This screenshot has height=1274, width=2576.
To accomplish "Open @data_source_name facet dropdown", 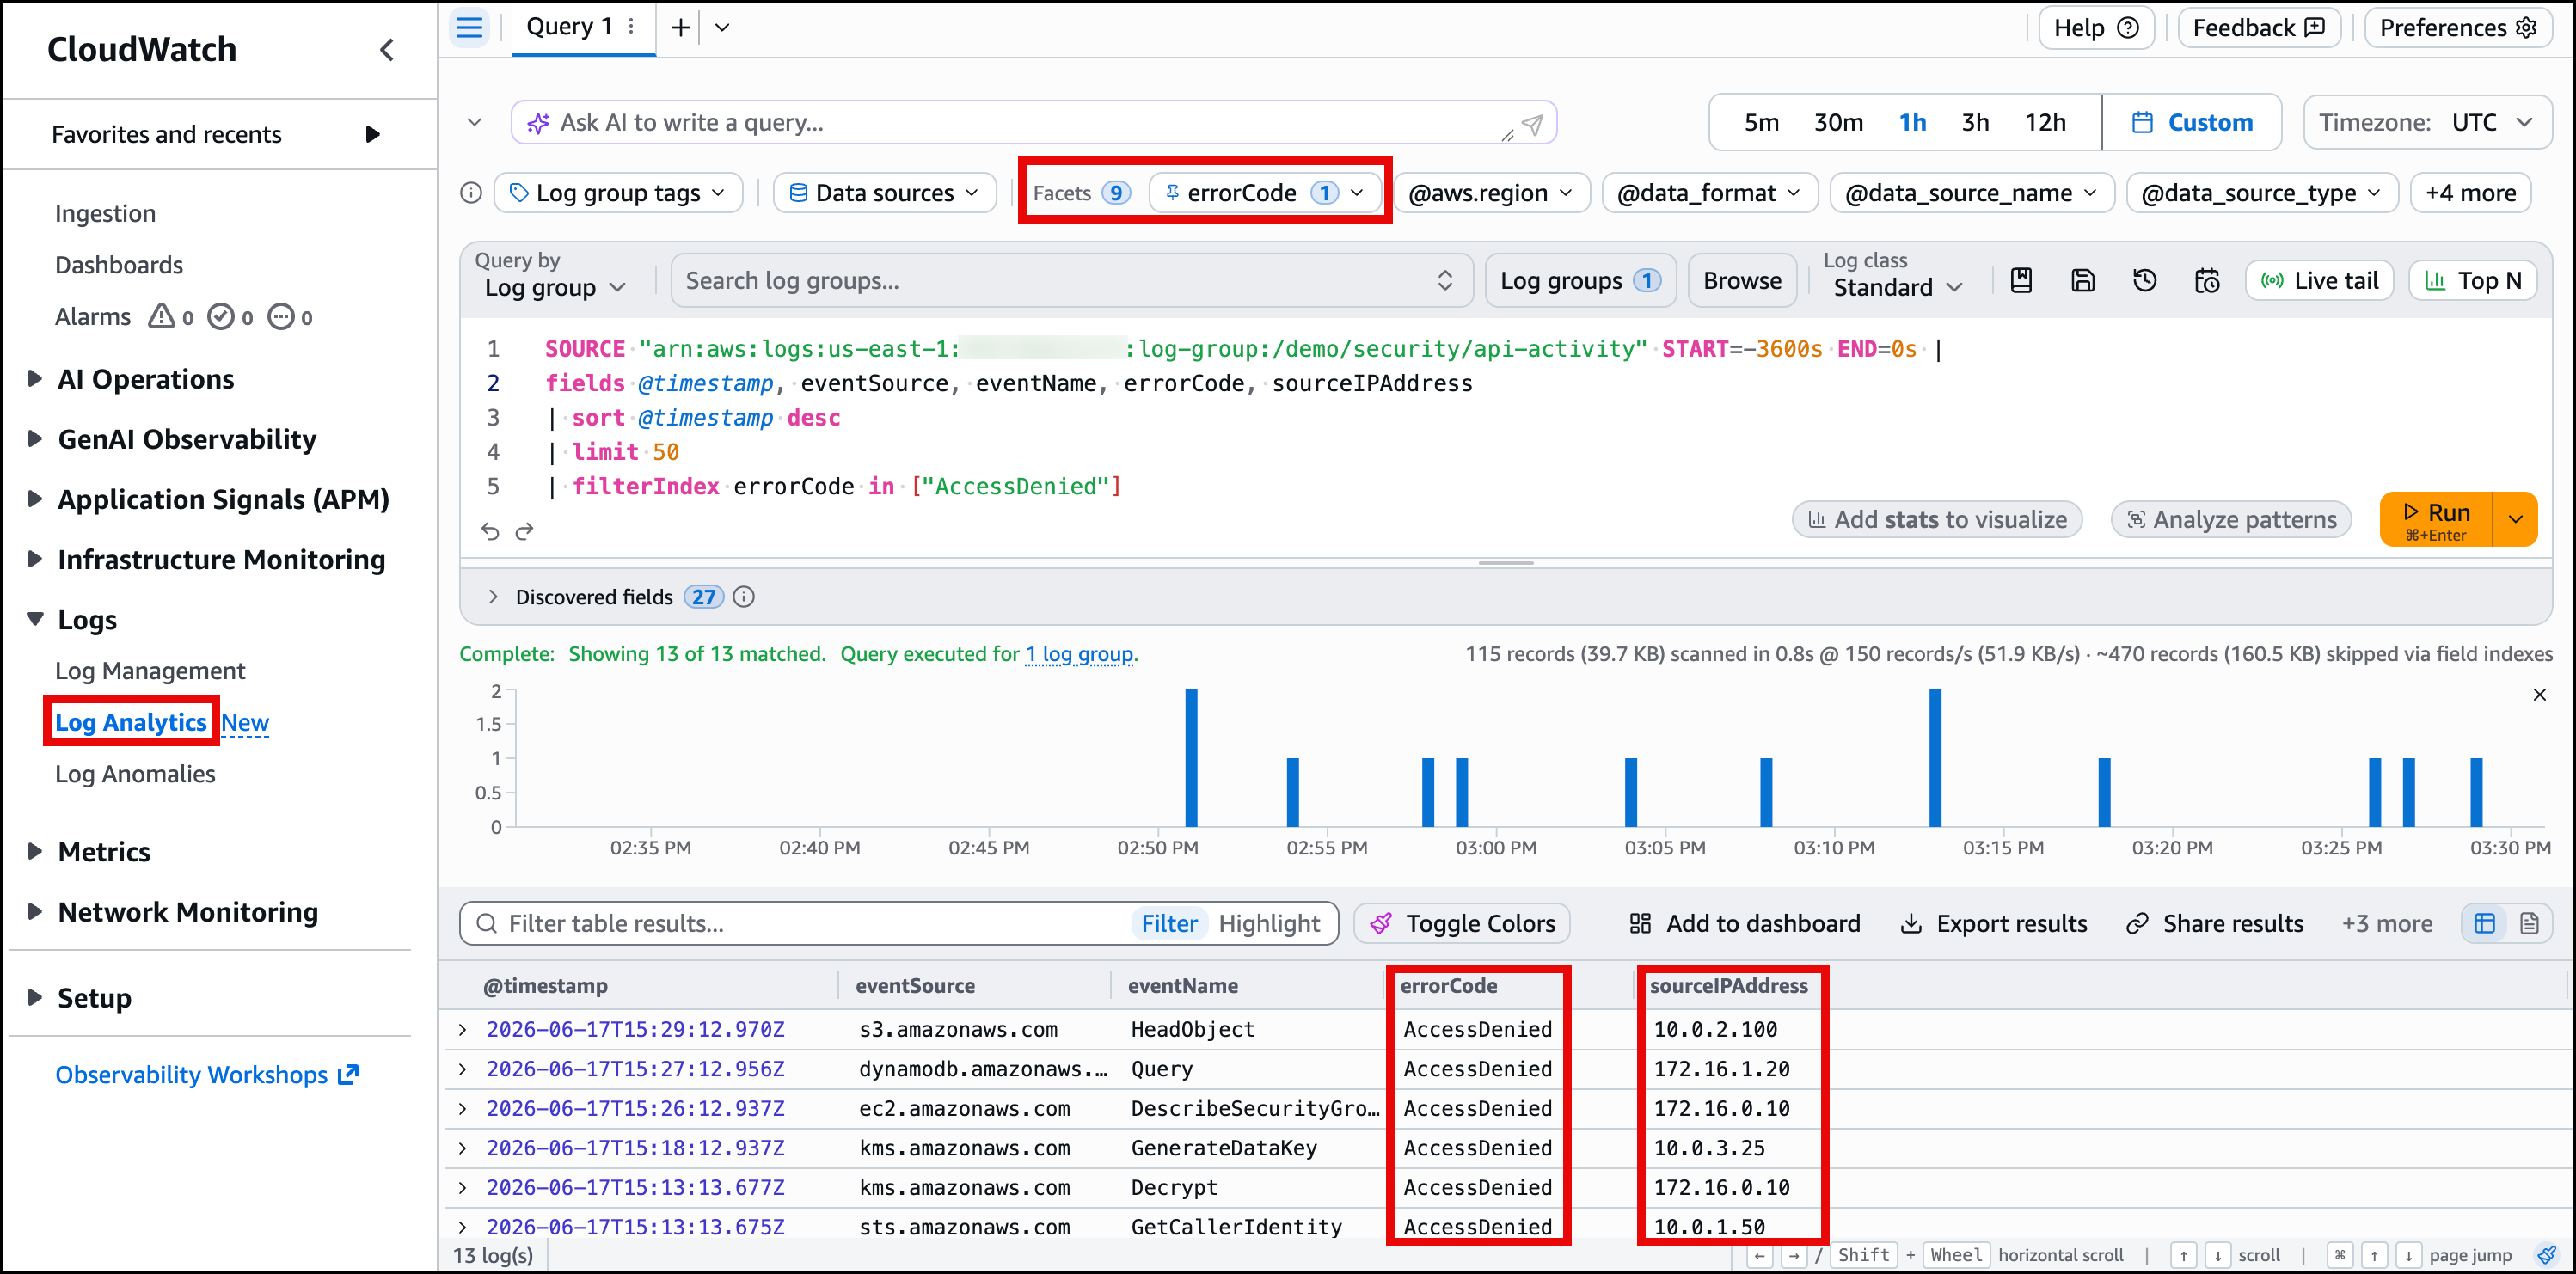I will (1971, 193).
